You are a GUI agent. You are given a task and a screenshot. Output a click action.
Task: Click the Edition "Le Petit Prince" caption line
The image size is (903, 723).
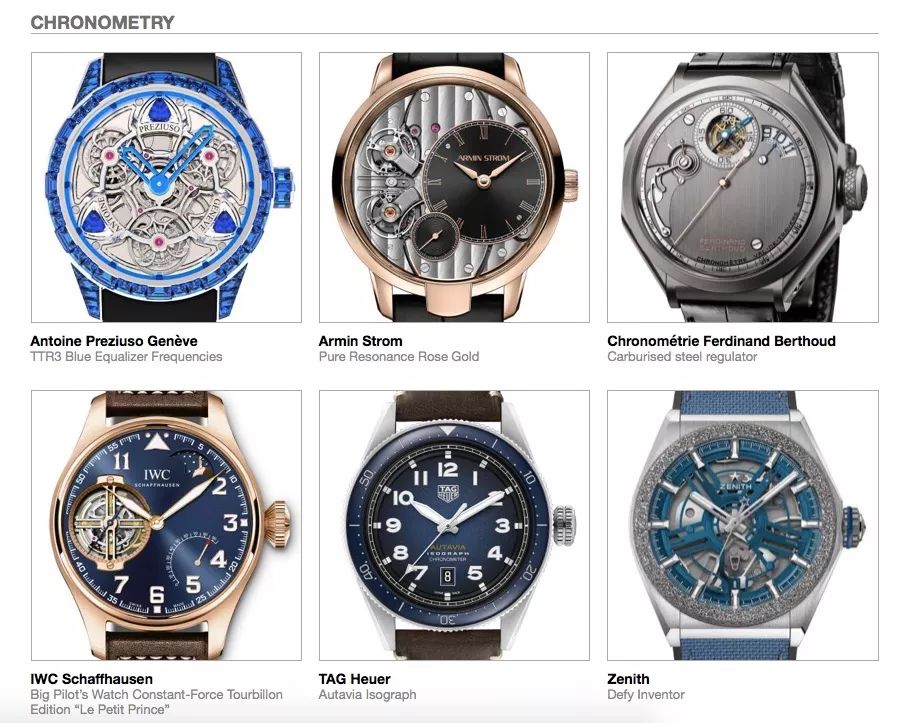pyautogui.click(x=100, y=710)
